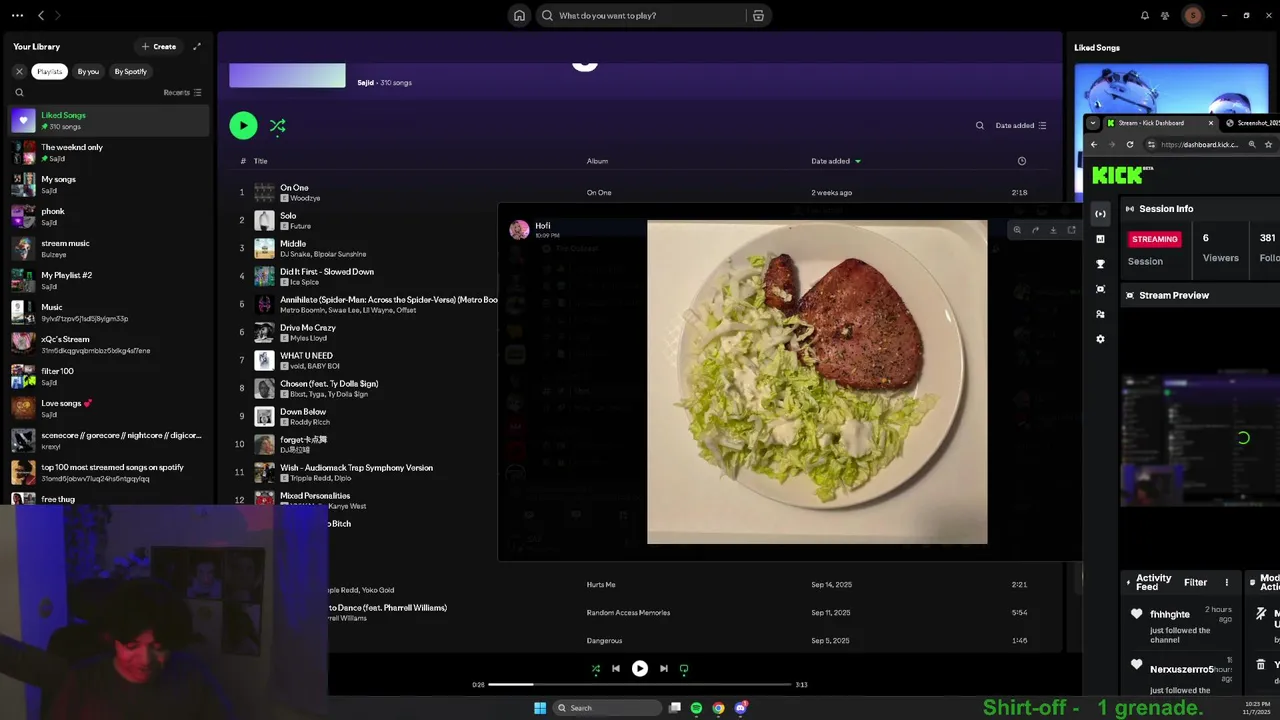
Task: Seek on the song progress bar
Action: point(640,684)
